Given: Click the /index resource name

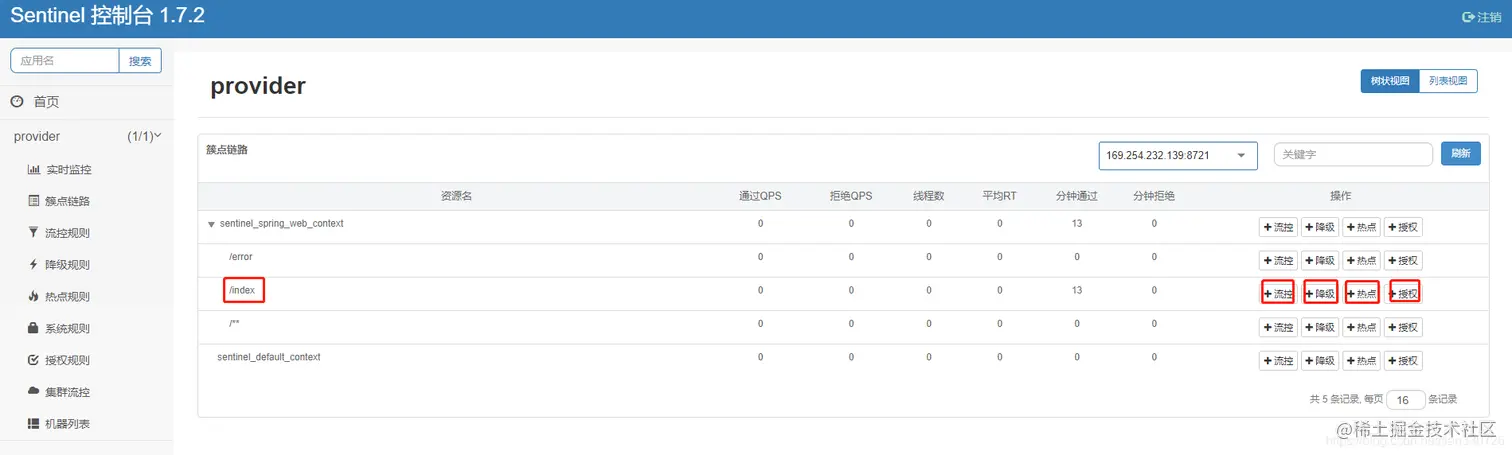Looking at the screenshot, I should coord(243,290).
